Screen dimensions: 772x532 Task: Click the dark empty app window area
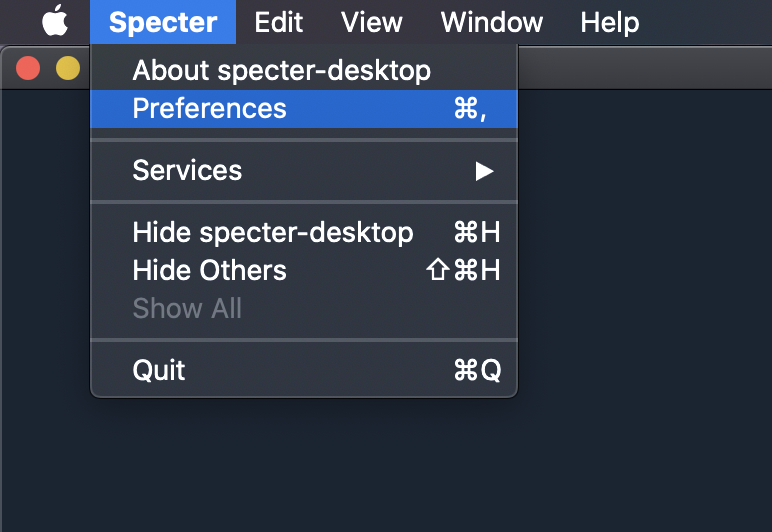click(x=640, y=300)
